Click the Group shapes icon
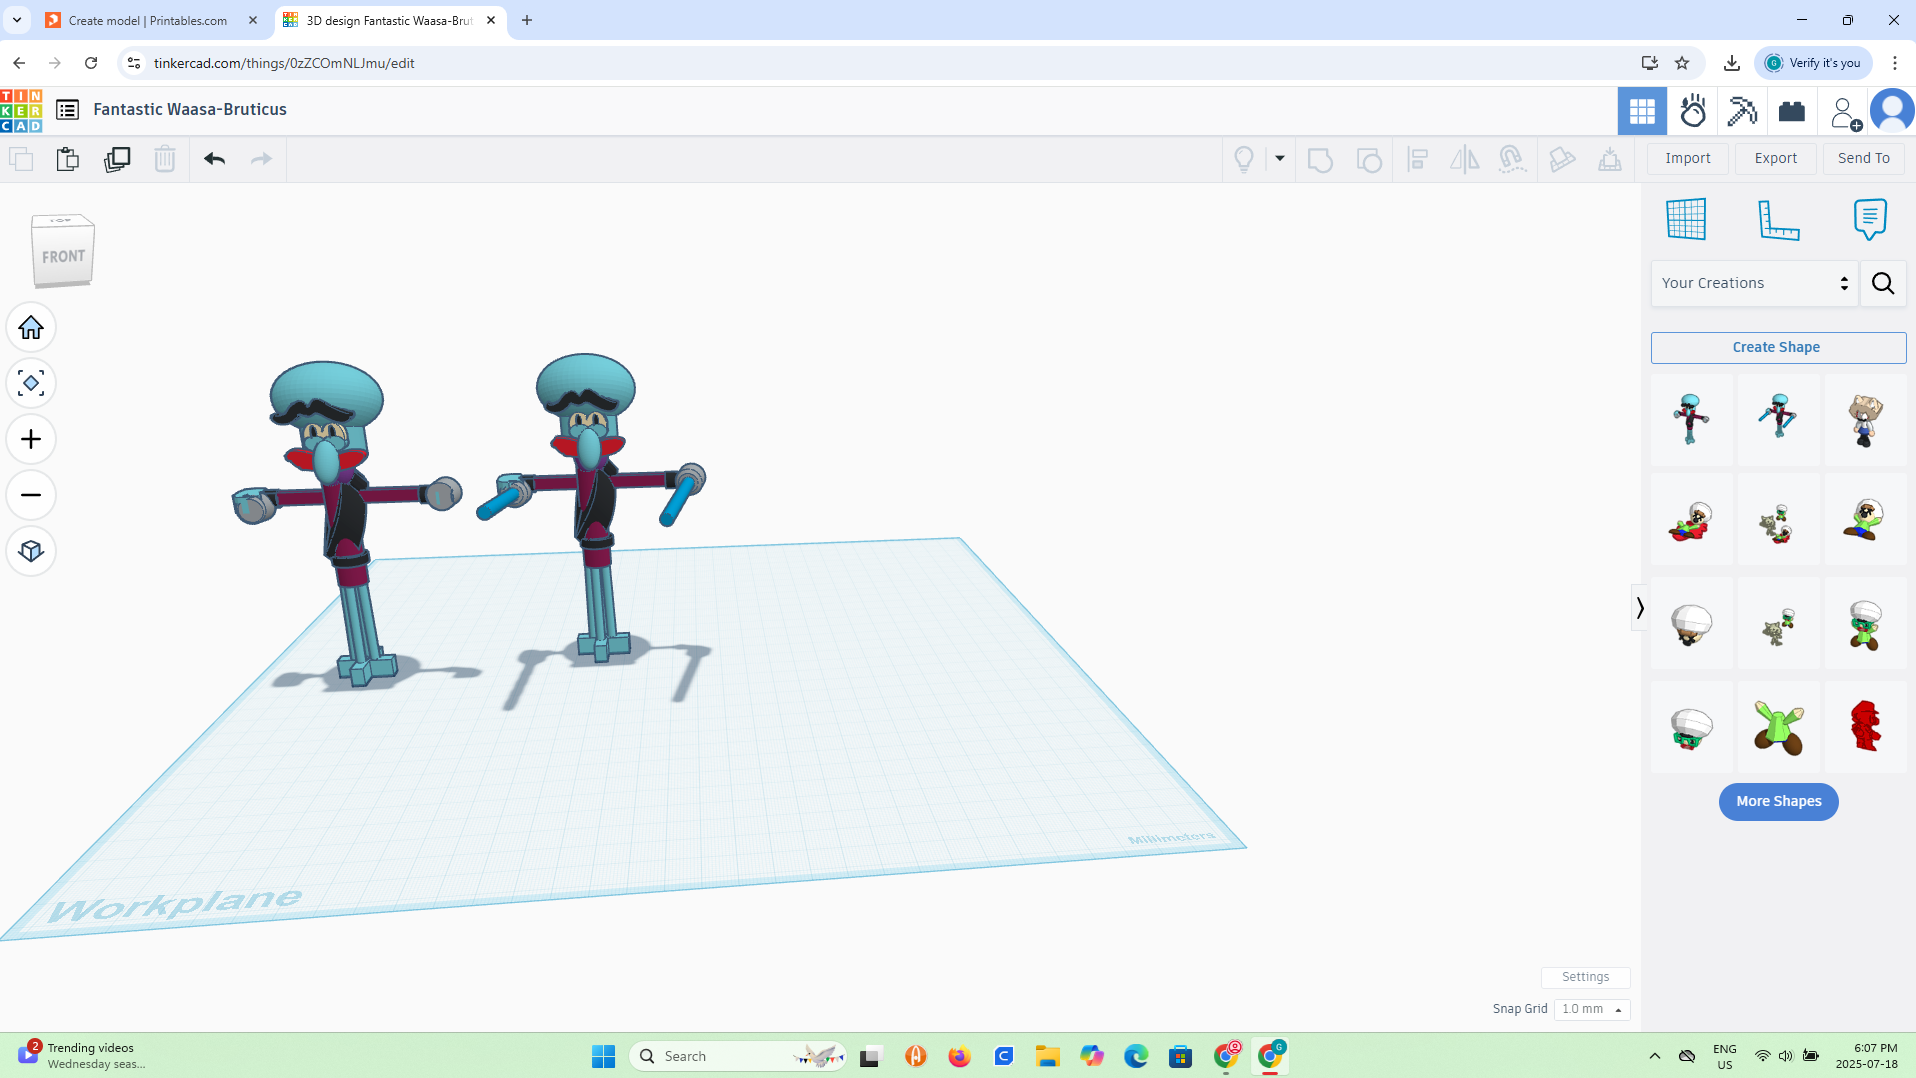The image size is (1916, 1078). click(1320, 159)
